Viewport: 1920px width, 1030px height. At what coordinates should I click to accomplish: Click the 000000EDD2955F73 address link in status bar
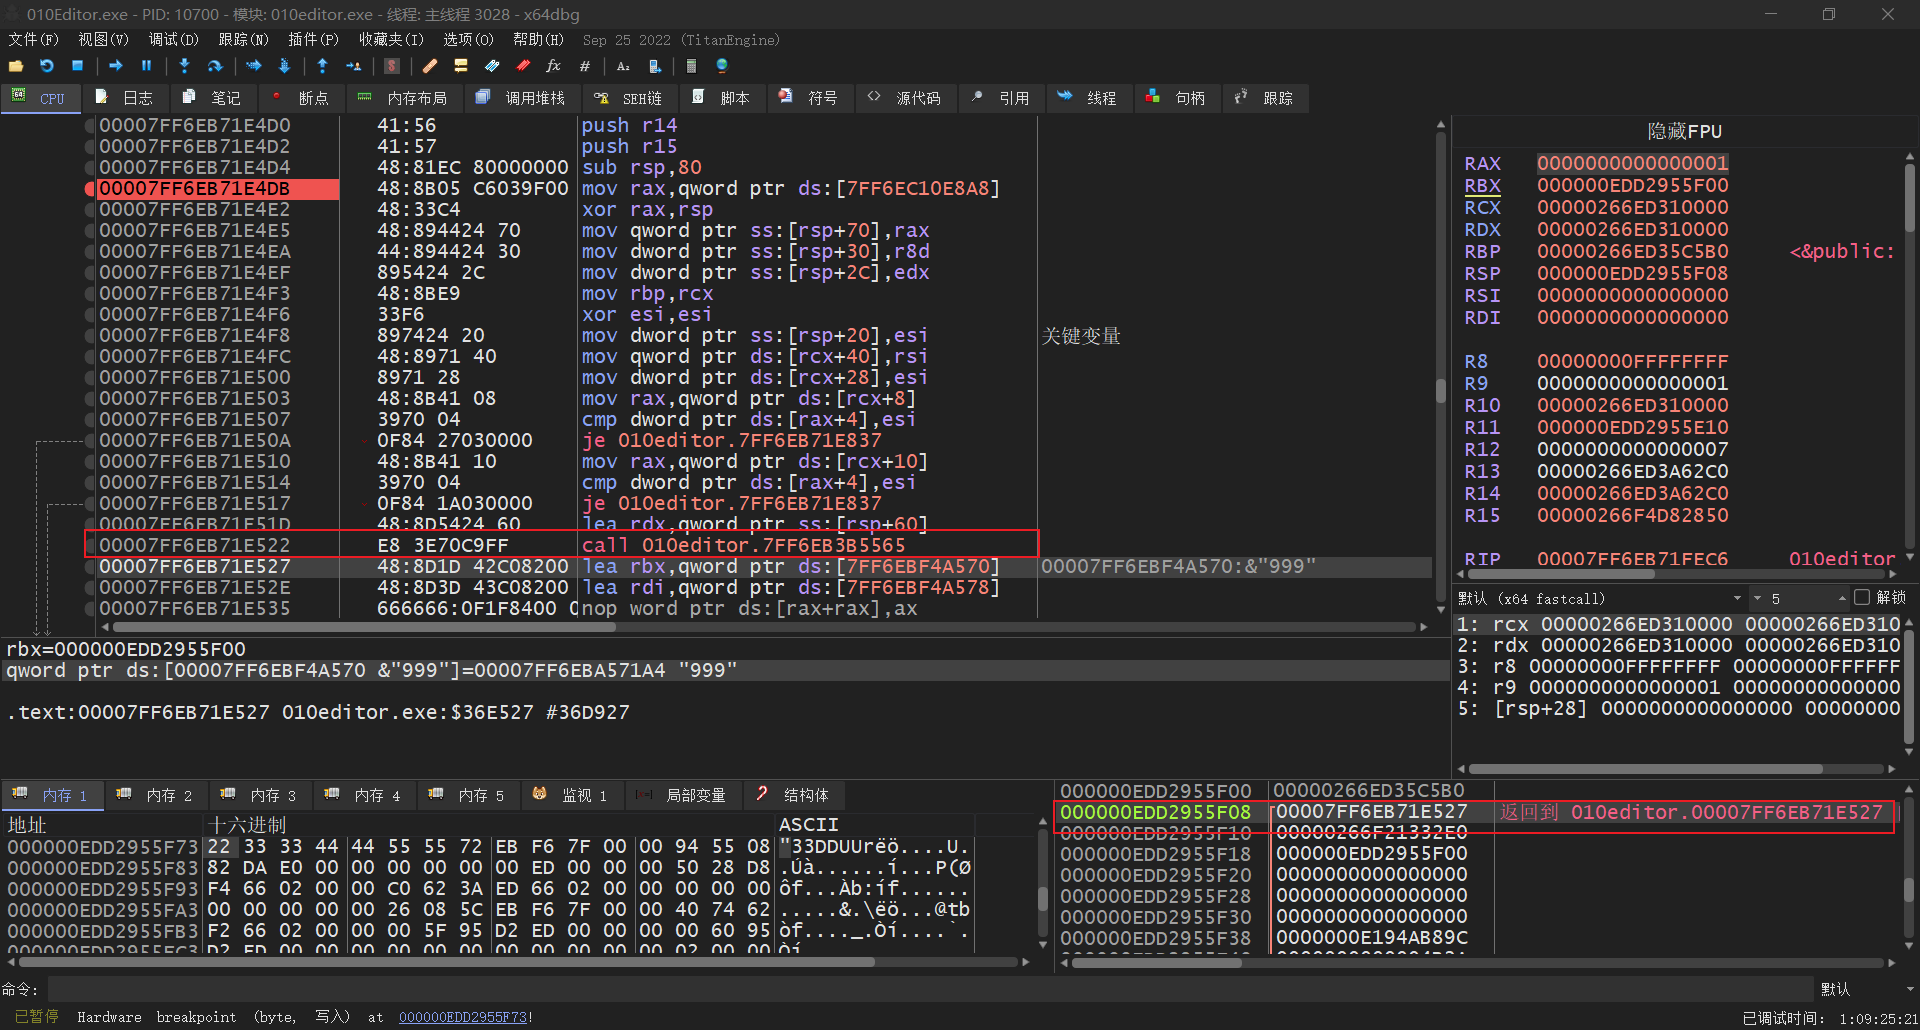pos(464,1017)
